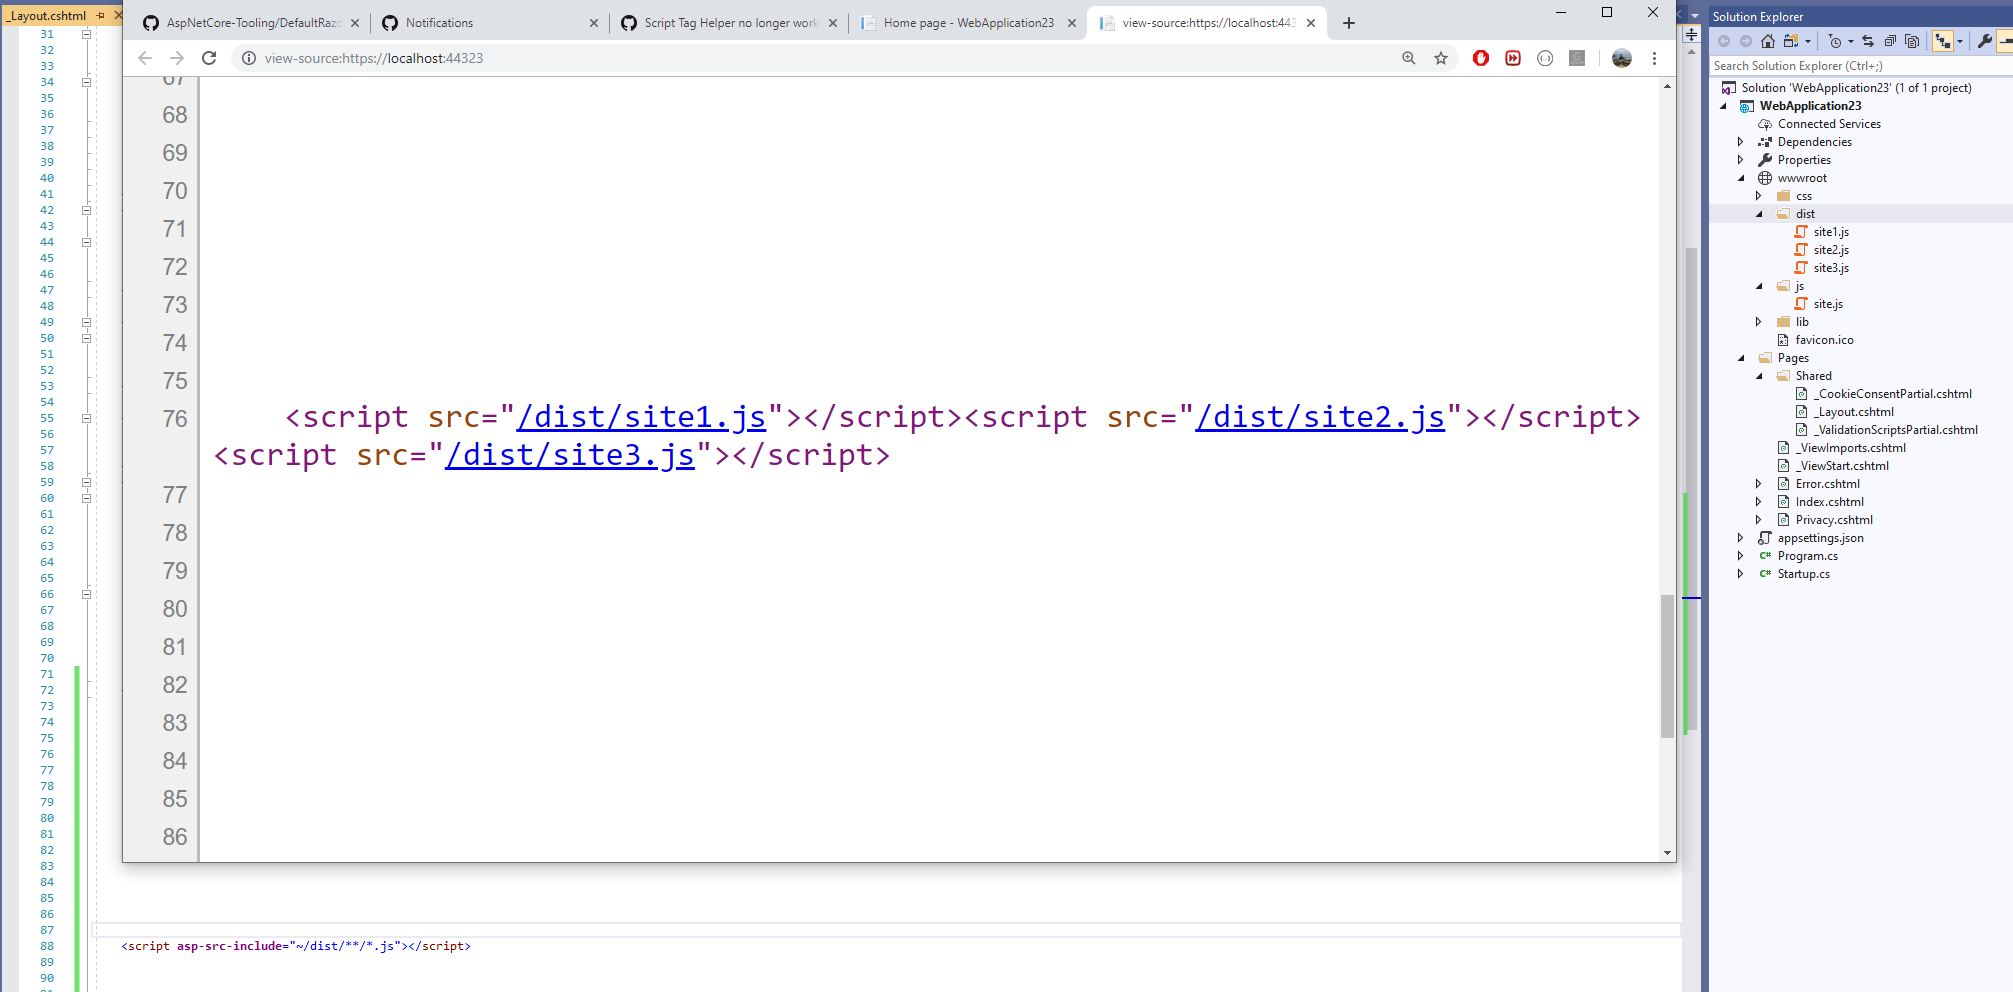Click the Home icon in Solution Explorer
Screen dimensions: 2013x992
1767,41
